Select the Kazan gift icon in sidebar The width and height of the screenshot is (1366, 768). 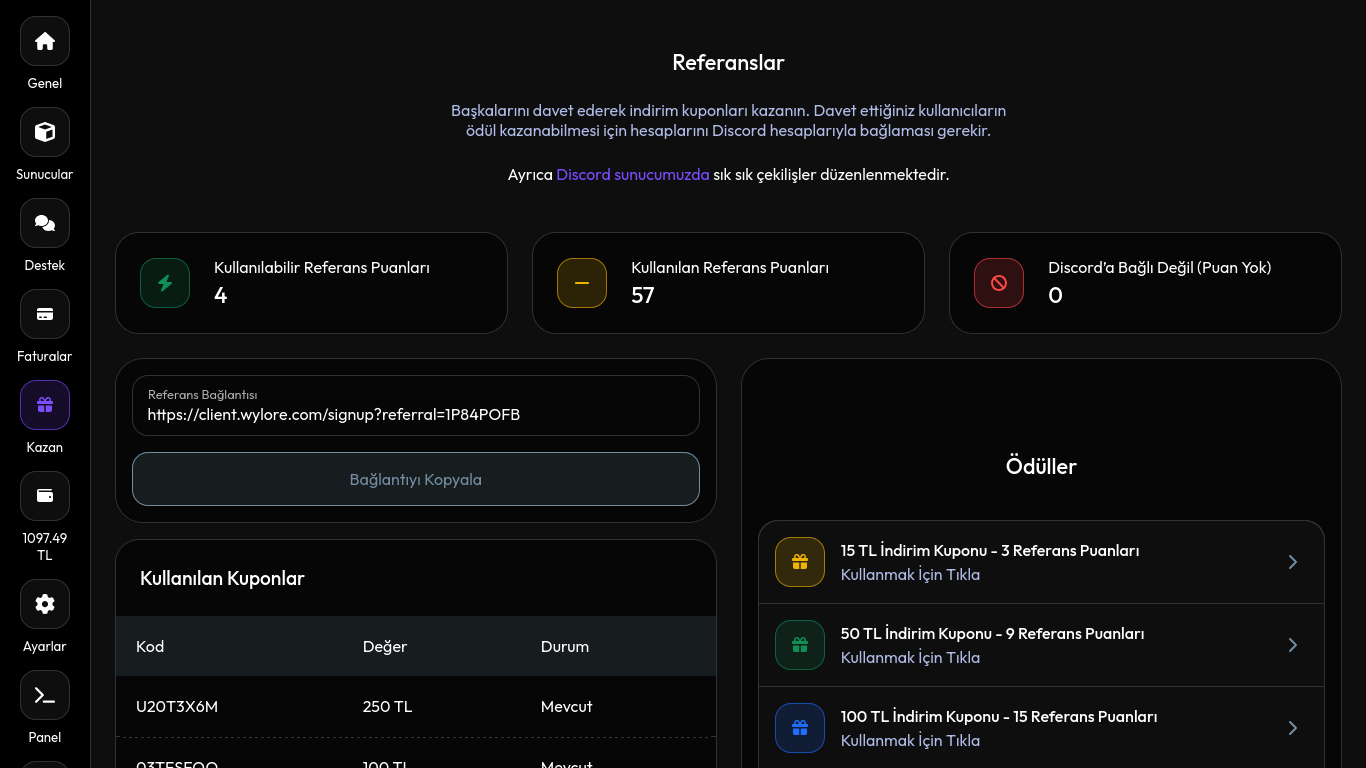click(x=44, y=405)
